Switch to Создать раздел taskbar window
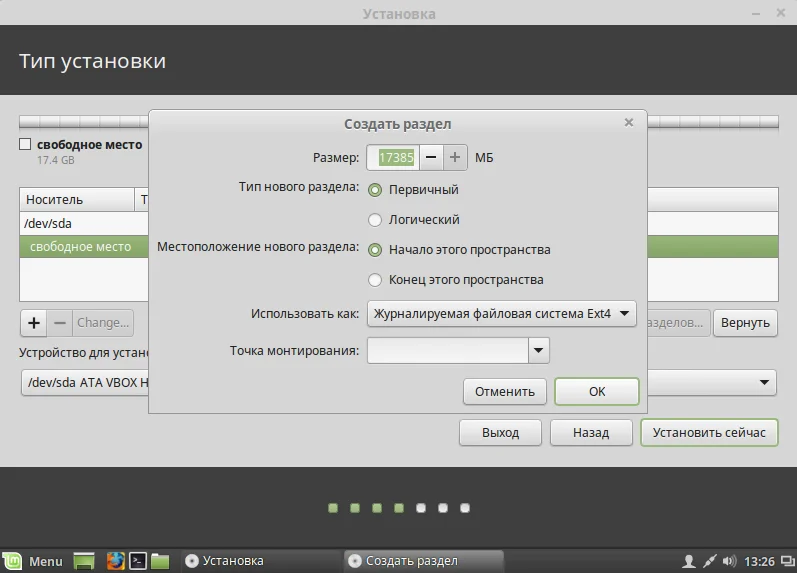Image resolution: width=797 pixels, height=573 pixels. click(424, 561)
